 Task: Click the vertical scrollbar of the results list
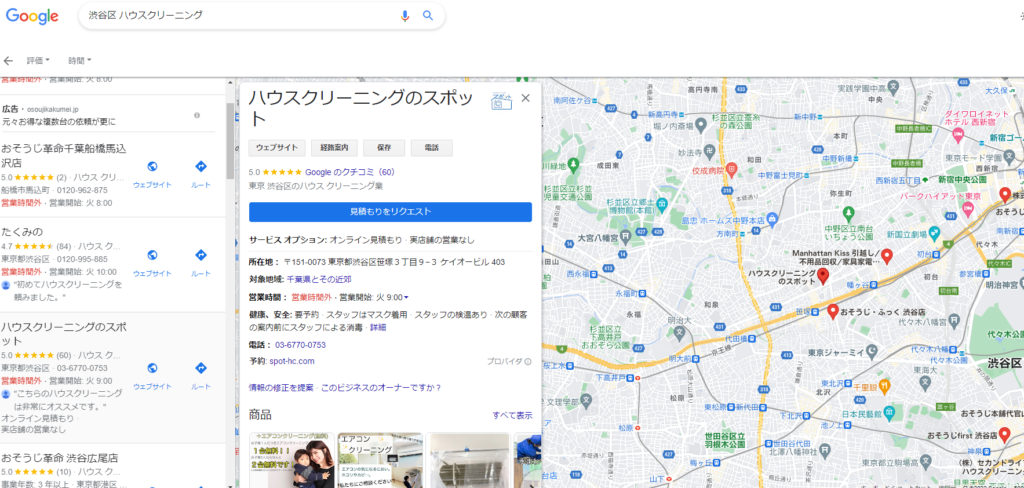point(230,140)
